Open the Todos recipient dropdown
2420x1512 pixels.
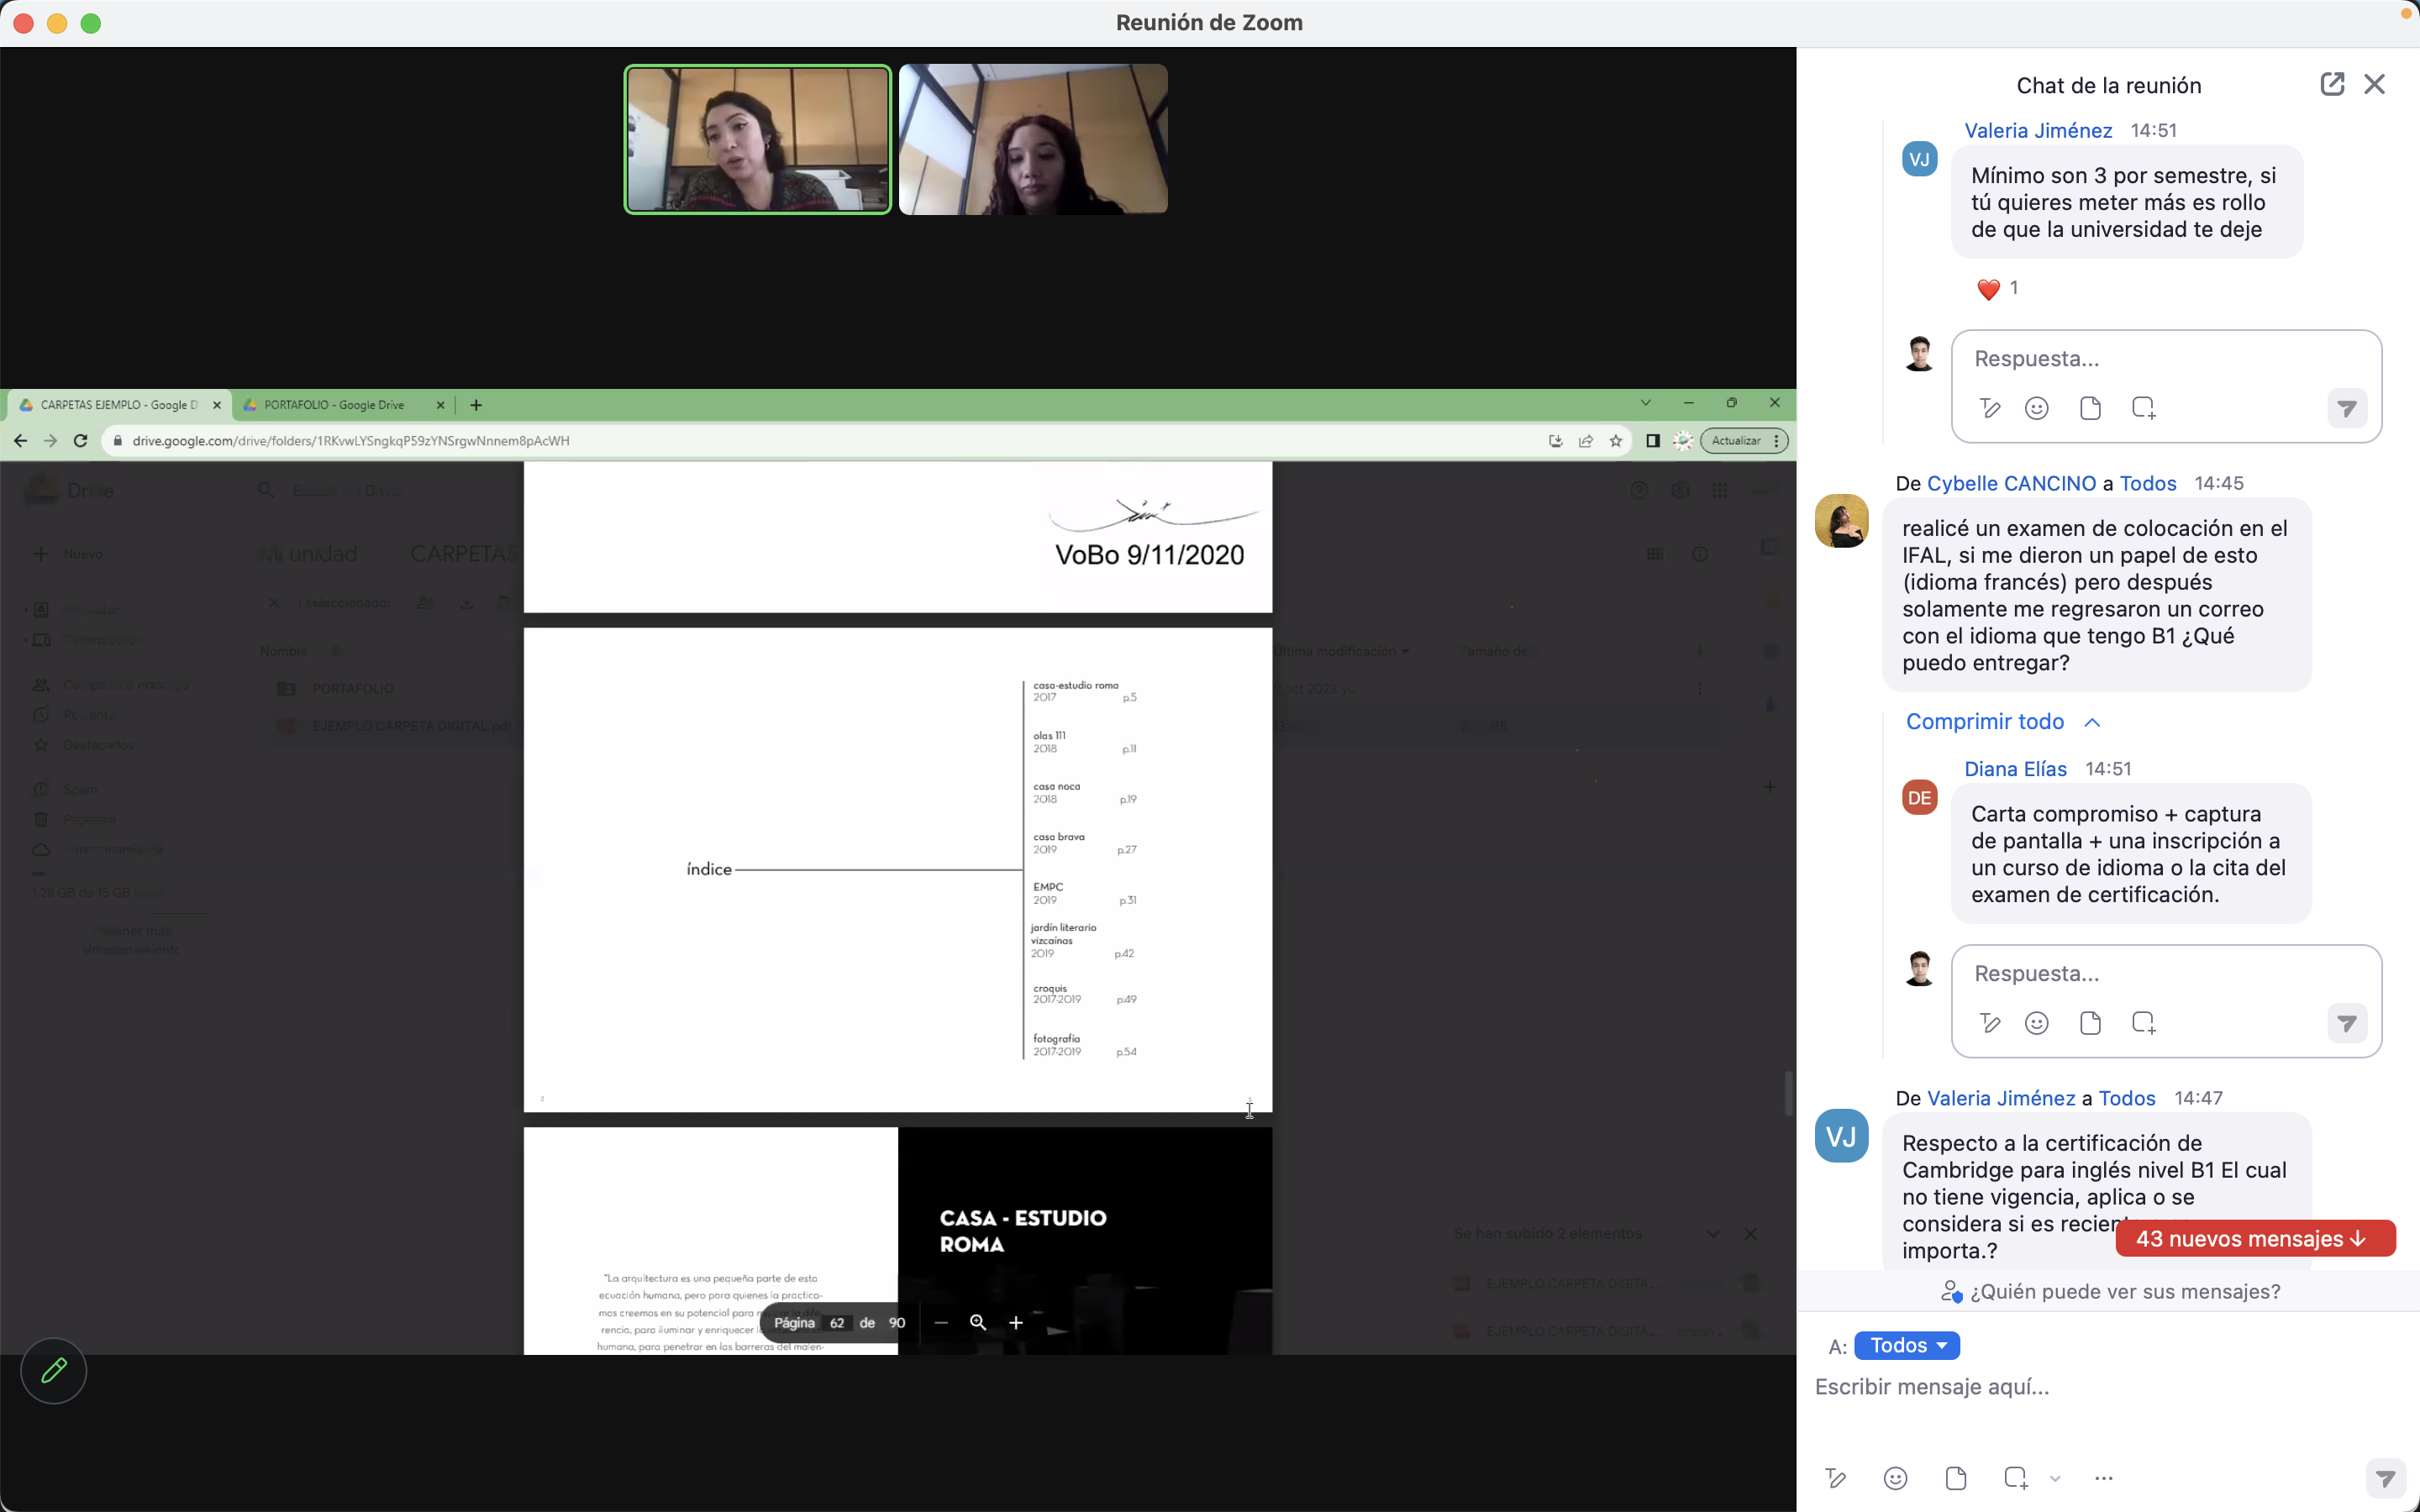pyautogui.click(x=1907, y=1346)
